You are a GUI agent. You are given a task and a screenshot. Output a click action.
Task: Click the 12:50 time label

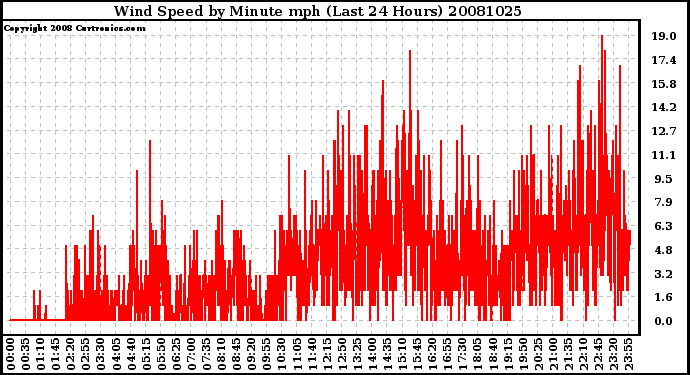click(341, 354)
